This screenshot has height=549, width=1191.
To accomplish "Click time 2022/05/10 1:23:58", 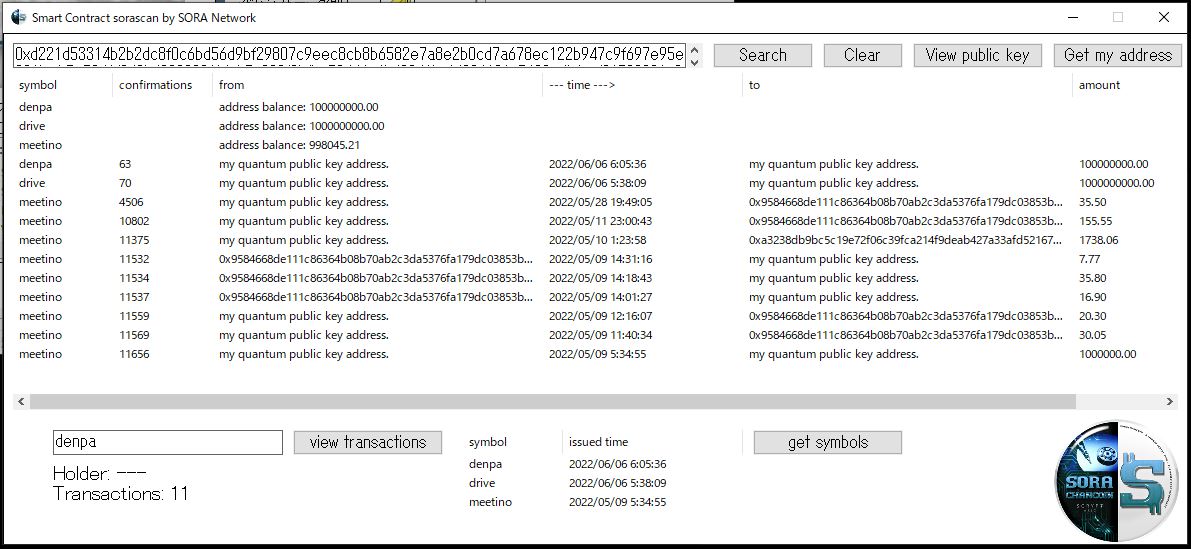I will point(597,240).
